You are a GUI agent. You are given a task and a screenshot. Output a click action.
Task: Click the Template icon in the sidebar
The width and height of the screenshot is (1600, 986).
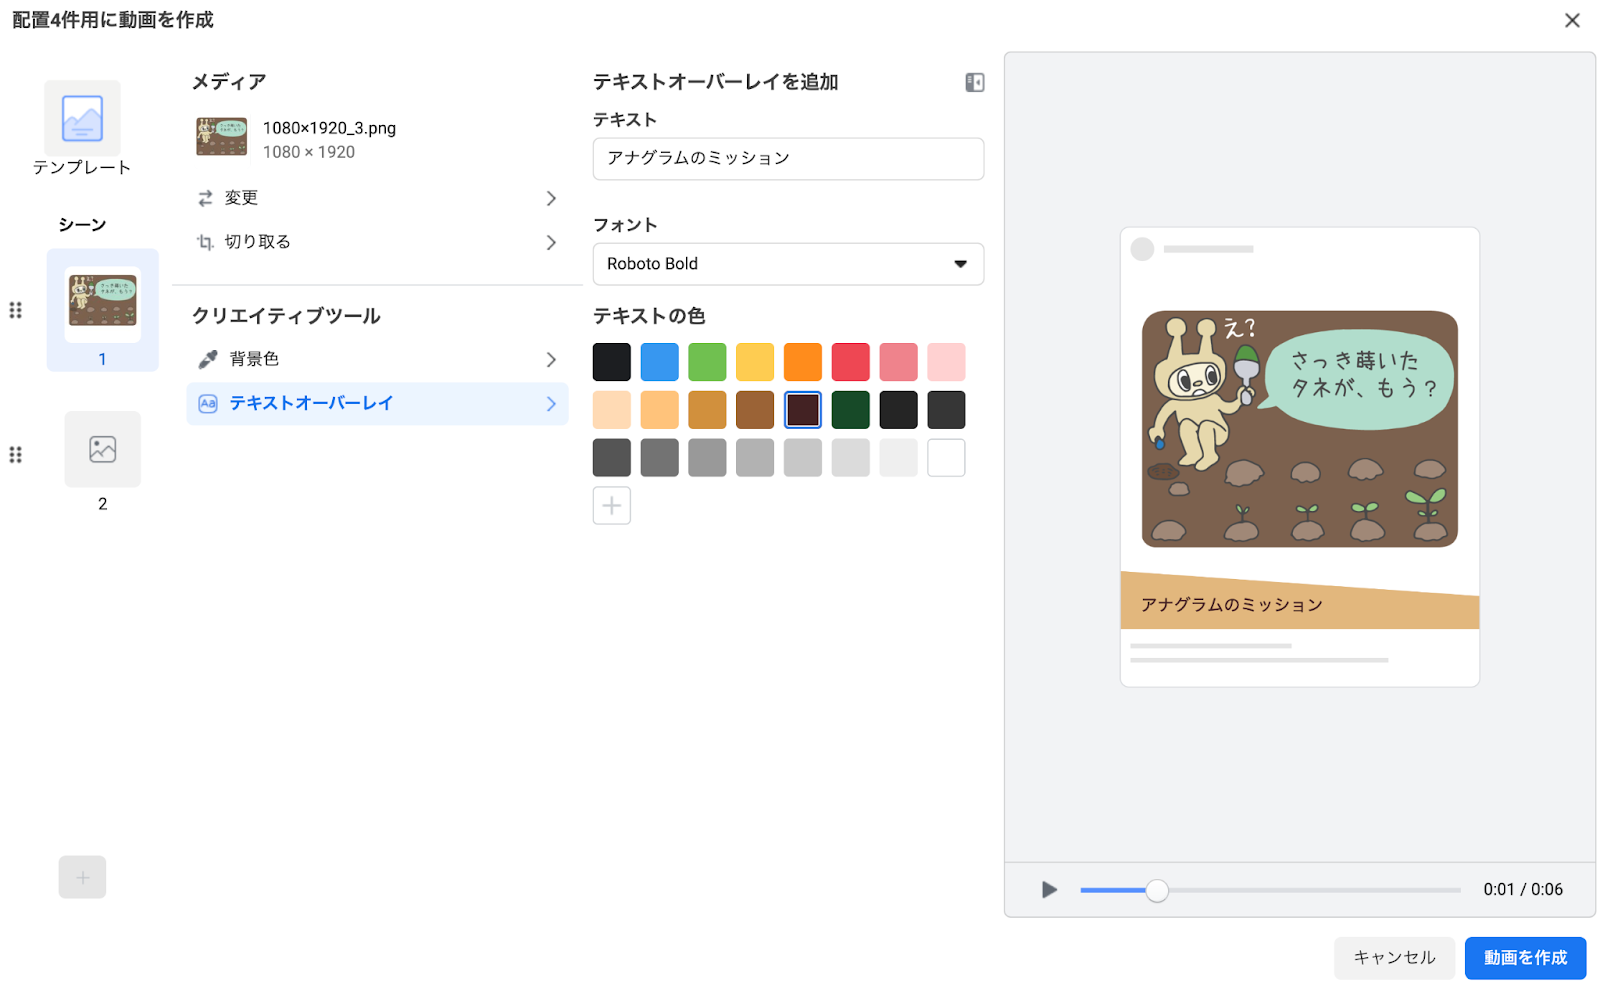(x=82, y=119)
